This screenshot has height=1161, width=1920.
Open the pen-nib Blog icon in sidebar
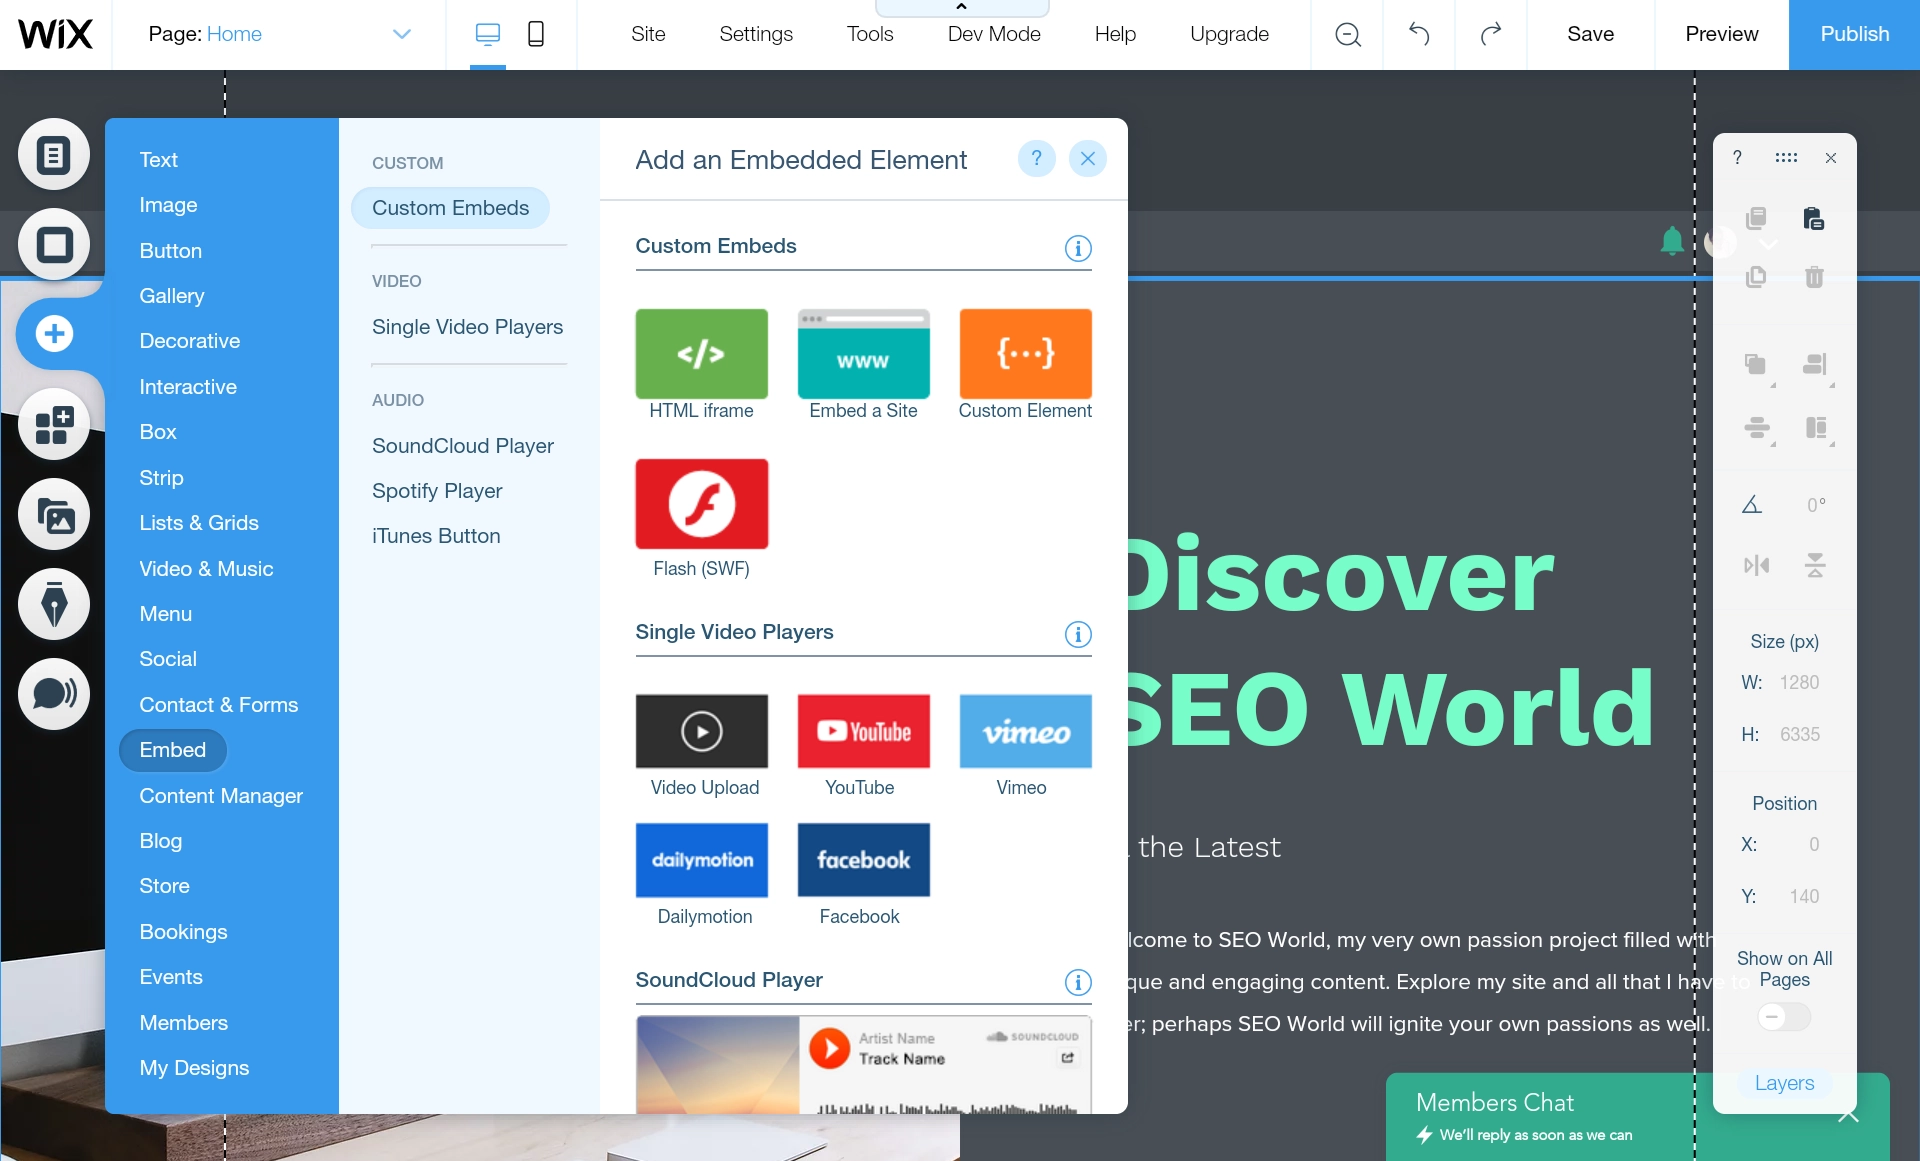coord(54,604)
